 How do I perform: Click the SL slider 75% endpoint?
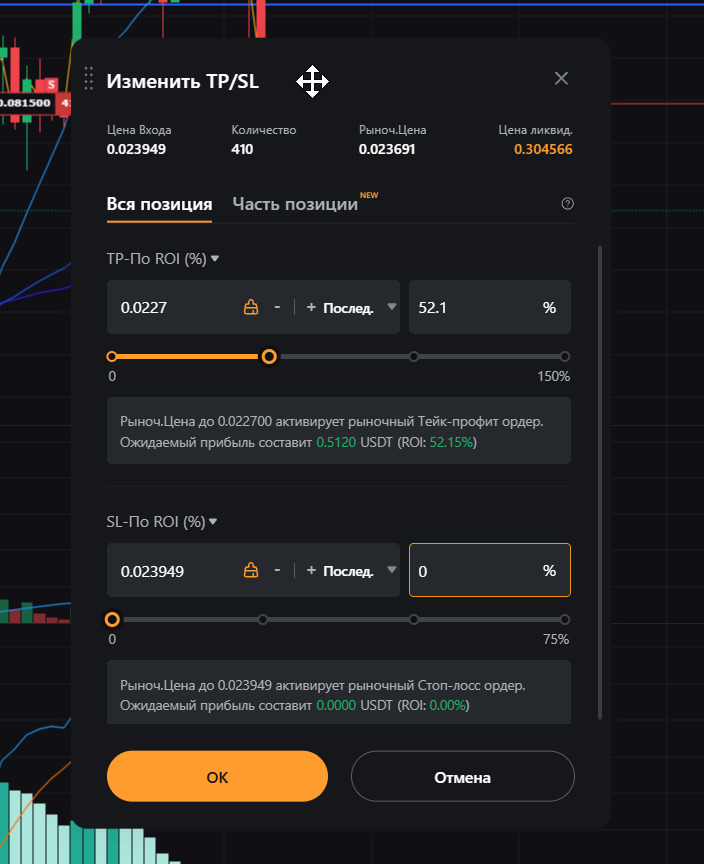tap(564, 619)
